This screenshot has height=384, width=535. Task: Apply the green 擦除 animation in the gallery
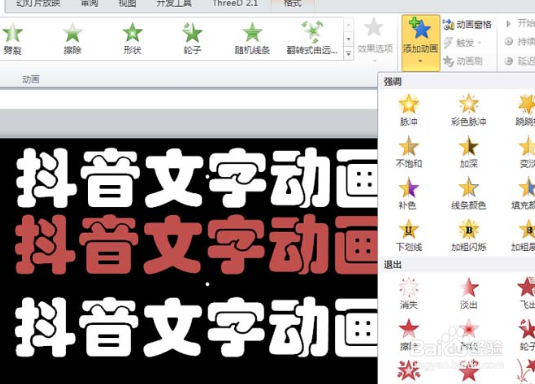click(x=72, y=39)
